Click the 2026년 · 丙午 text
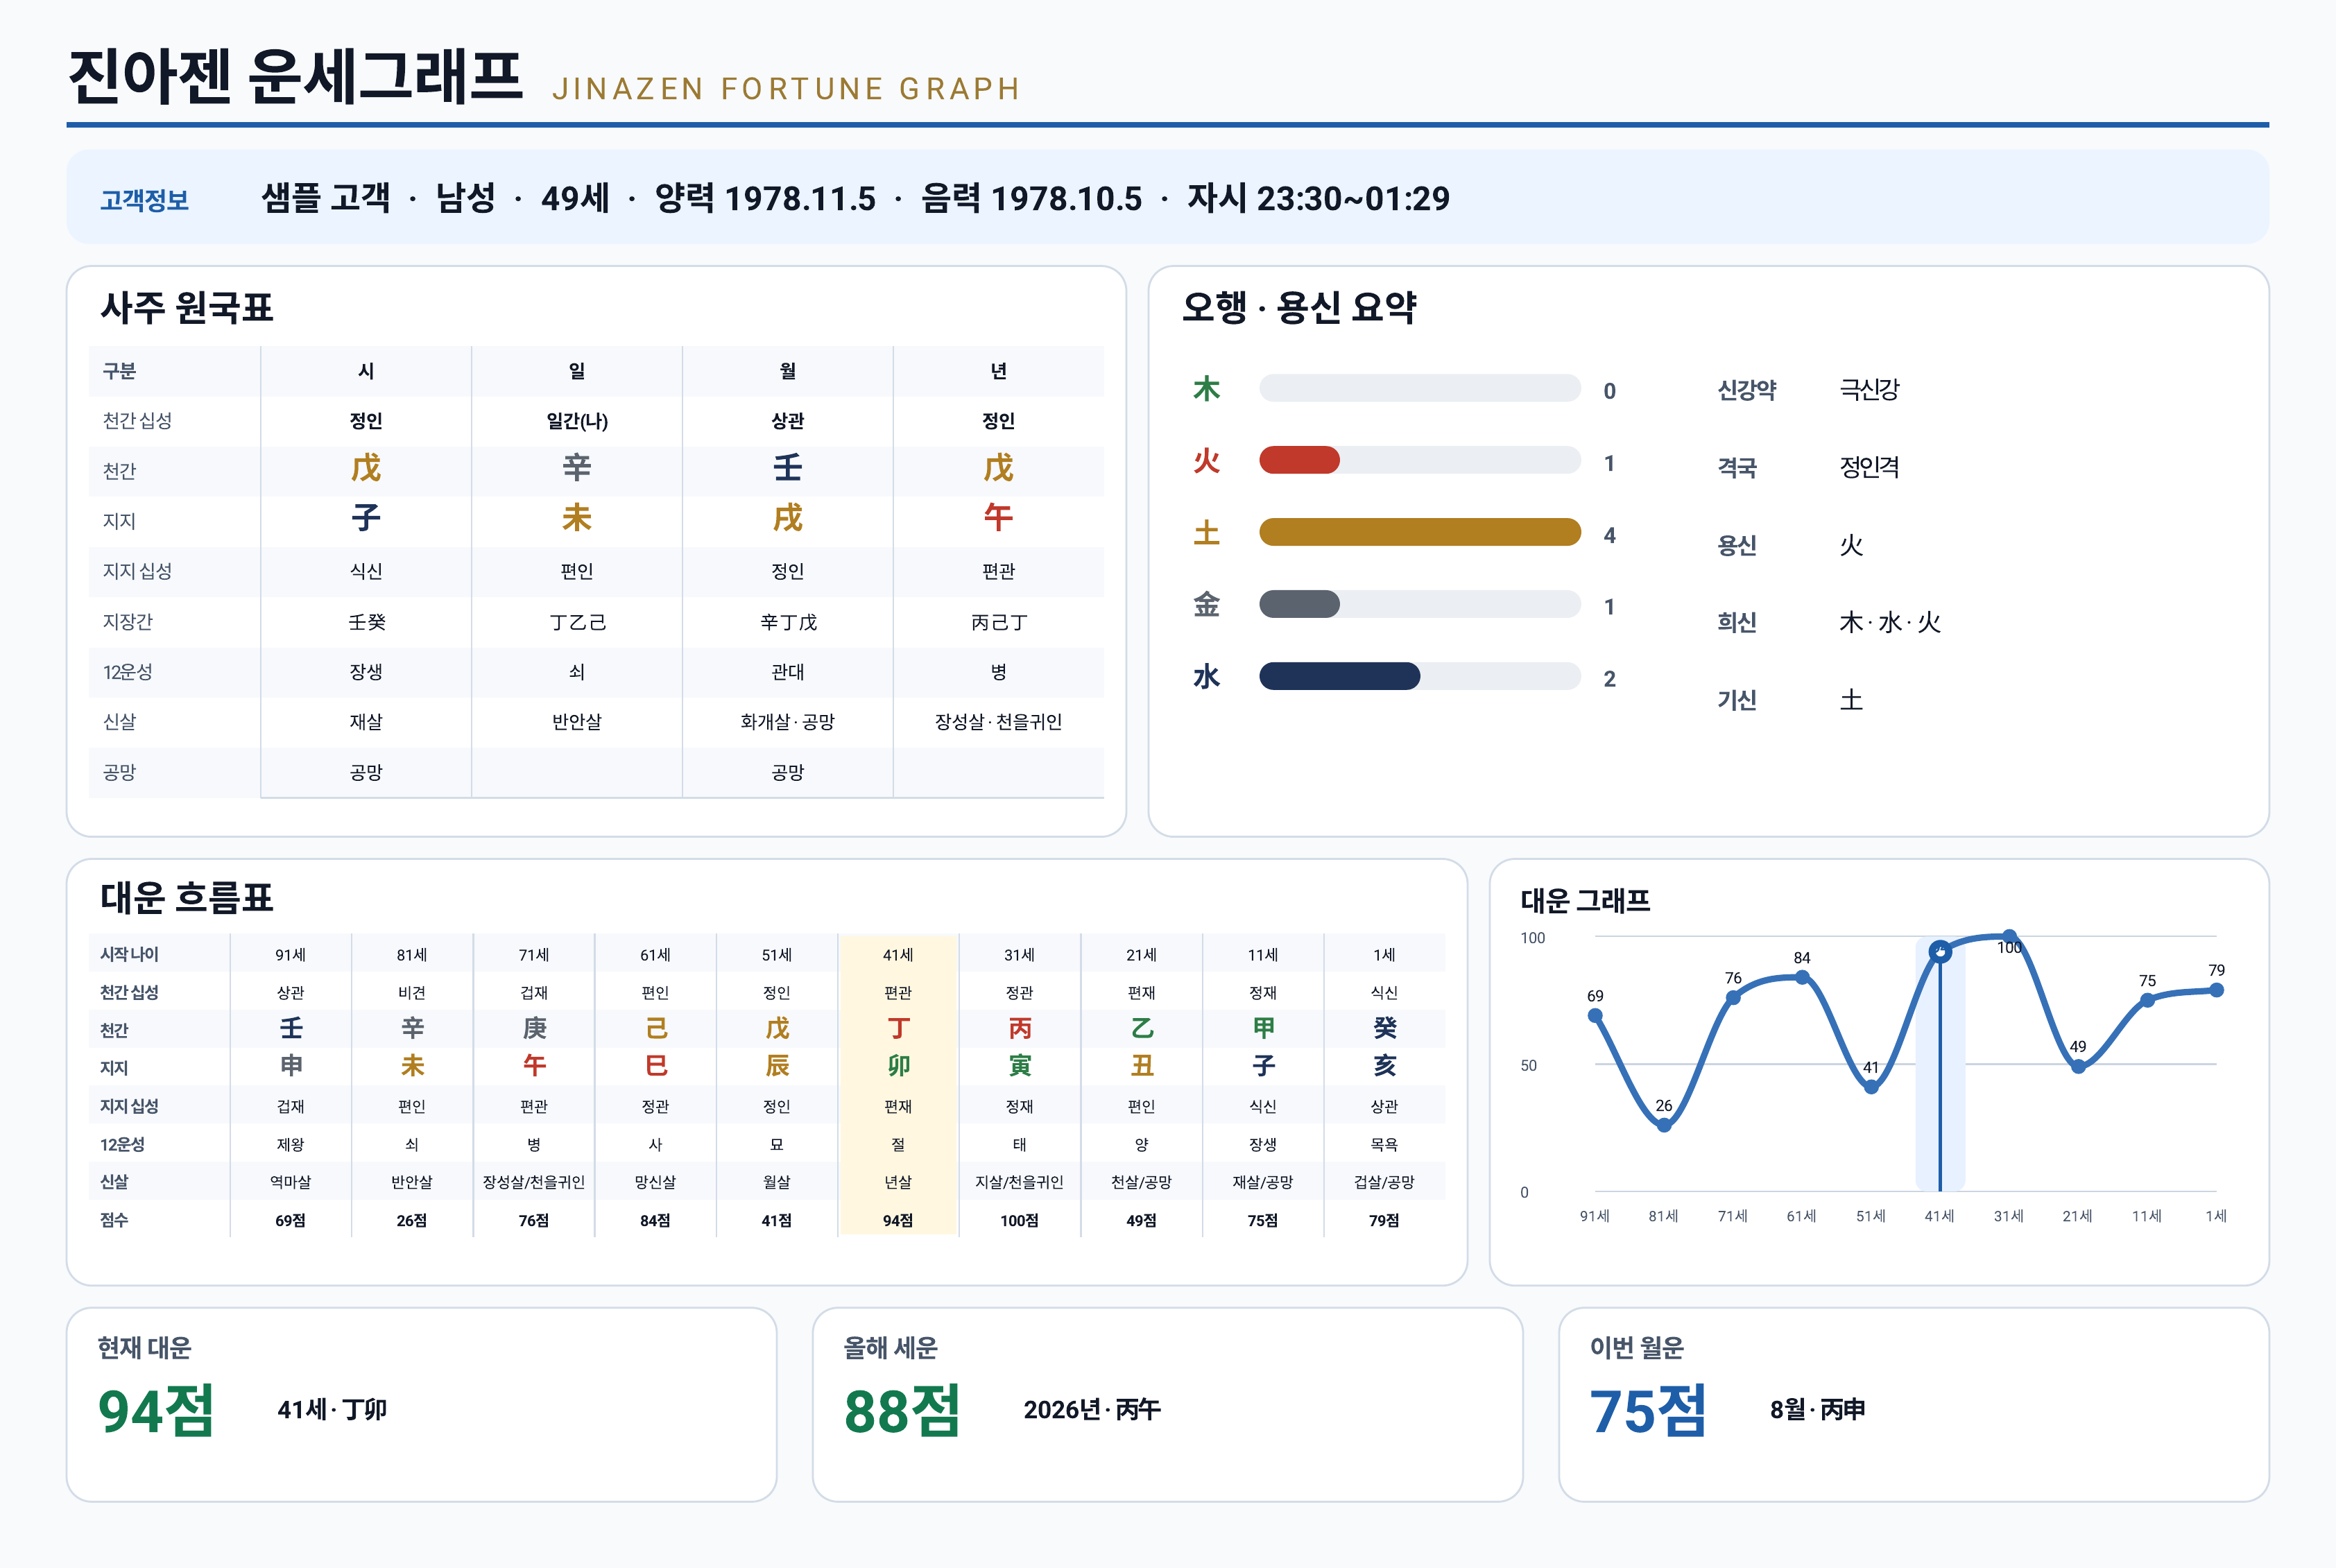2336x1568 pixels. 1092,1409
